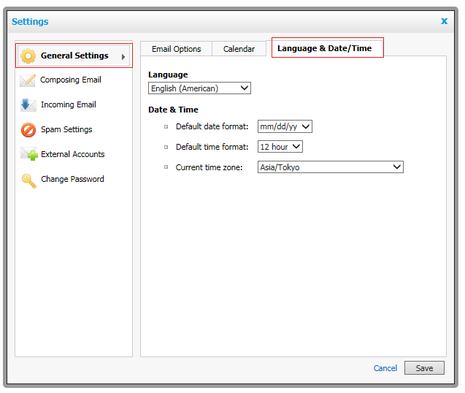Click the Spam Settings prohibited icon

28,130
